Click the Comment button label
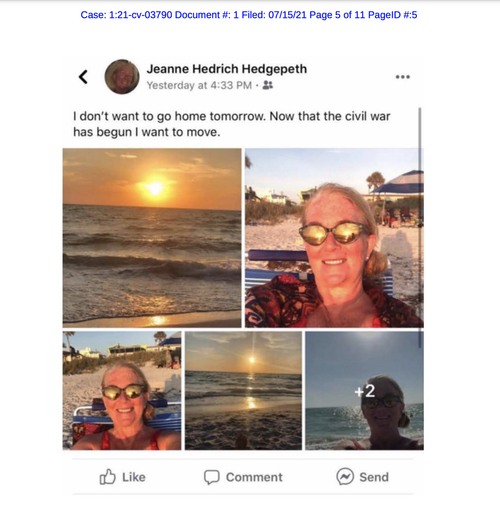Viewport: 500px width, 514px height. [x=254, y=477]
